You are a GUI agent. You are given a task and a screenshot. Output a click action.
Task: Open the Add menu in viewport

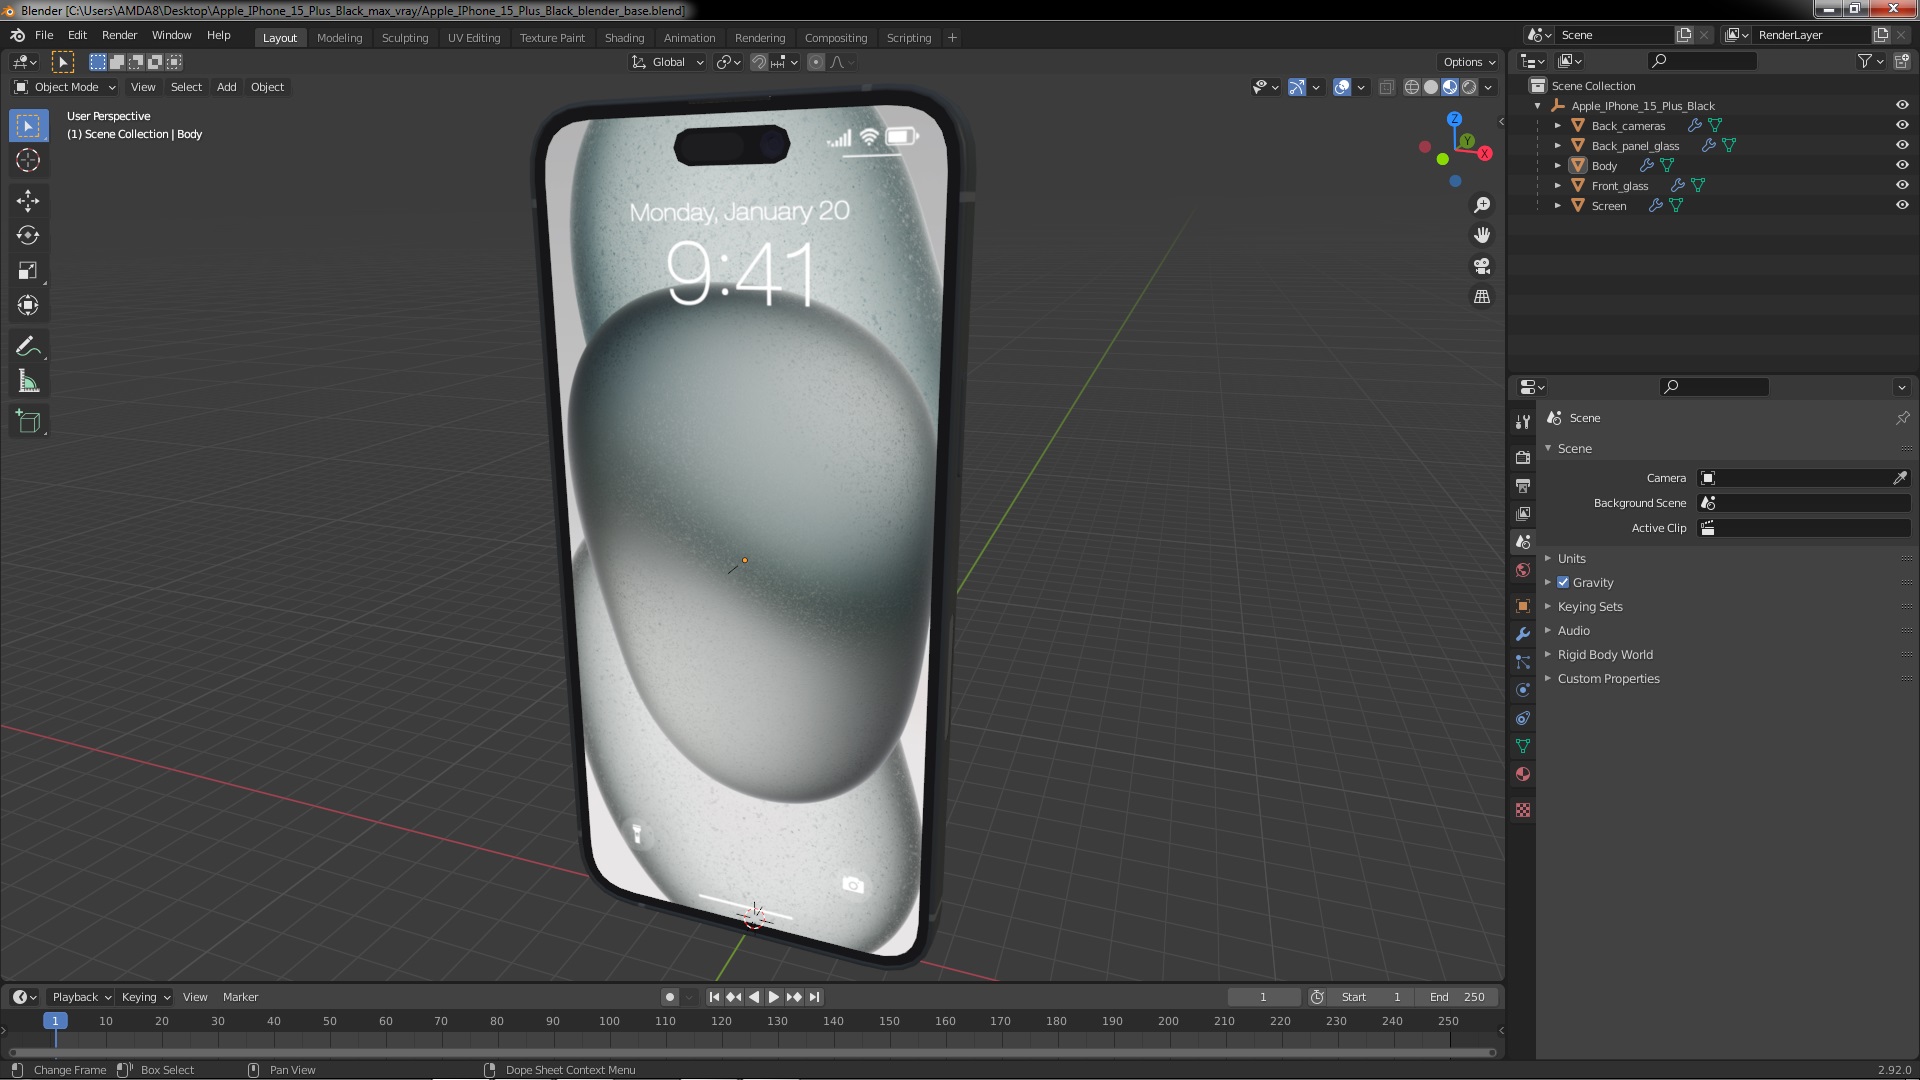(227, 87)
